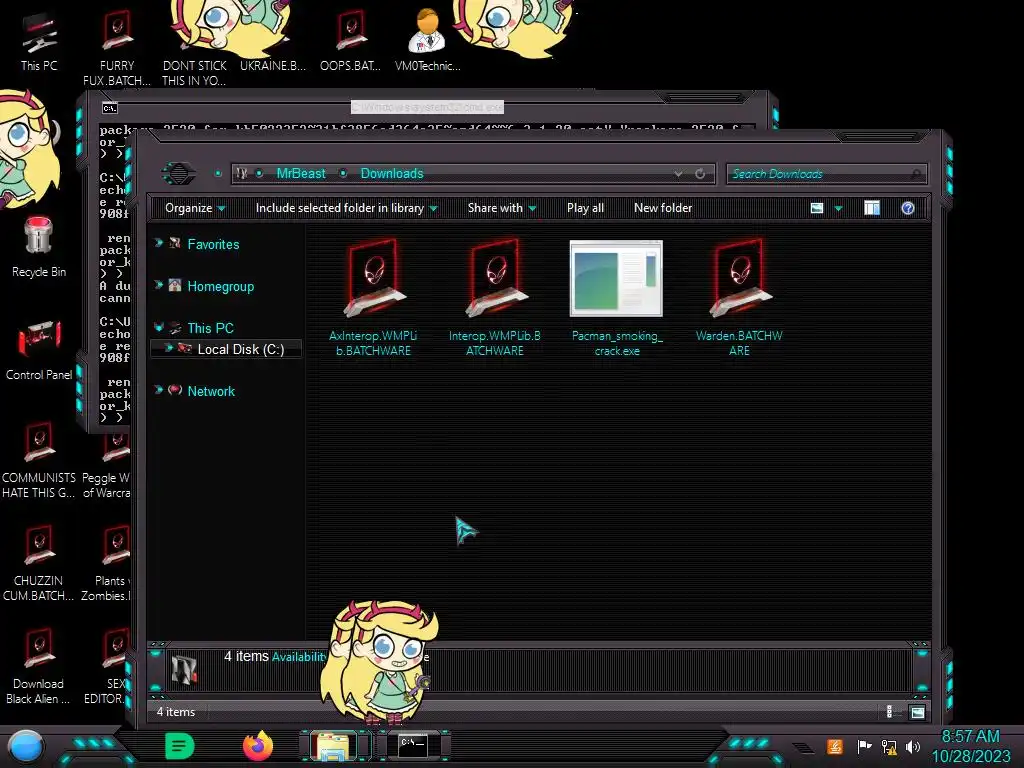Image resolution: width=1024 pixels, height=768 pixels.
Task: Click the Explorer back/forward navigation emblem
Action: click(178, 174)
